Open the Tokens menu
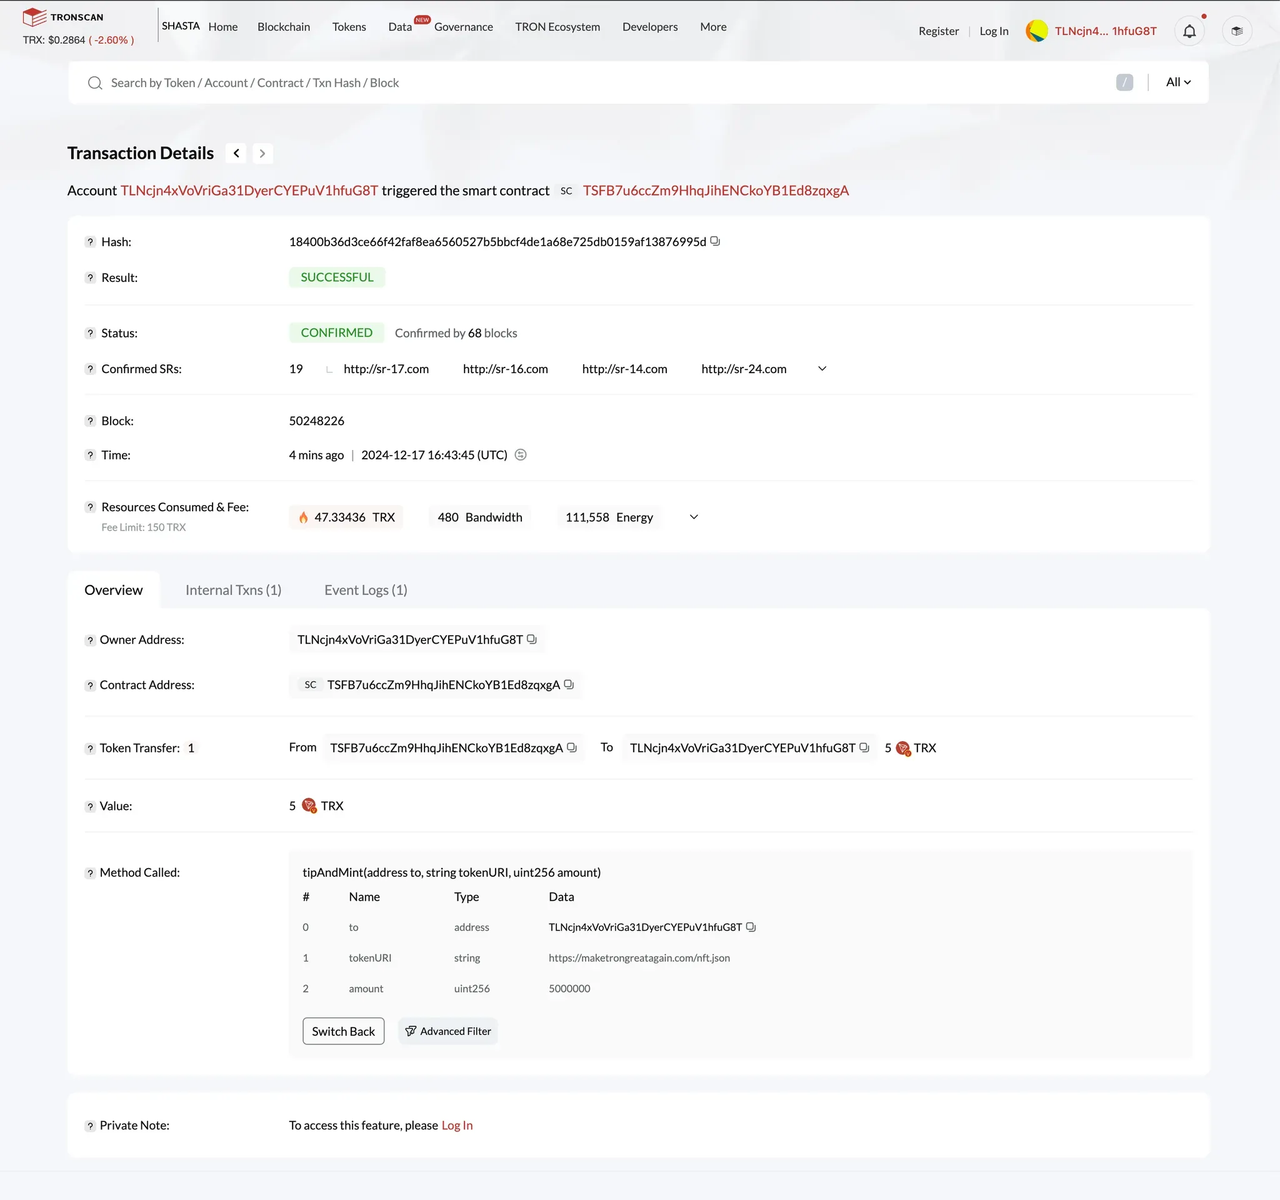 click(349, 27)
